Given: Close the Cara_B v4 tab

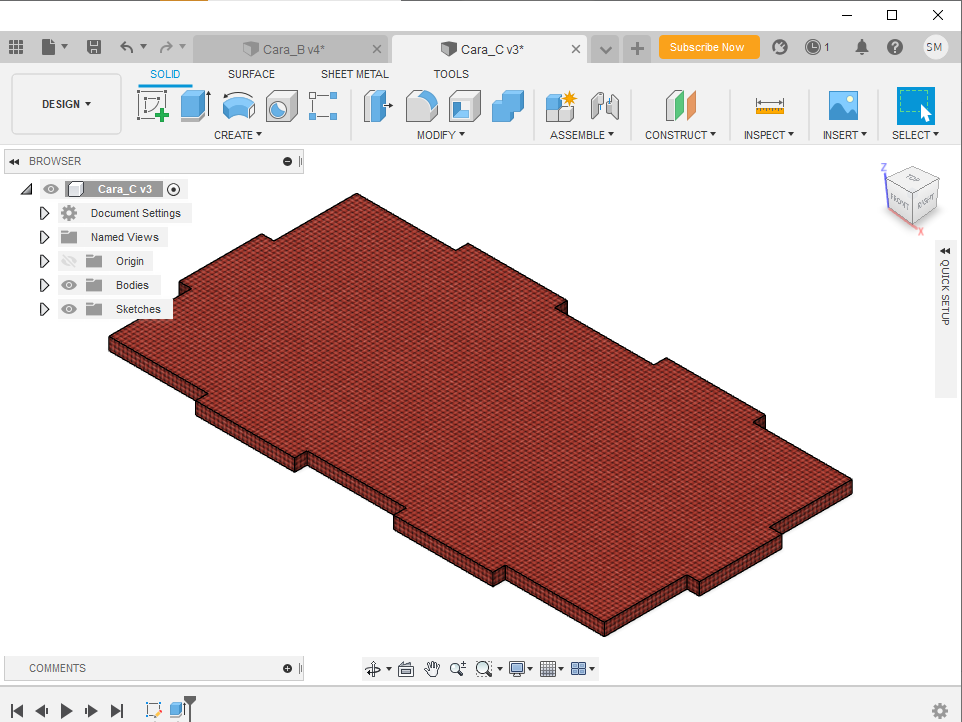Looking at the screenshot, I should coord(377,49).
